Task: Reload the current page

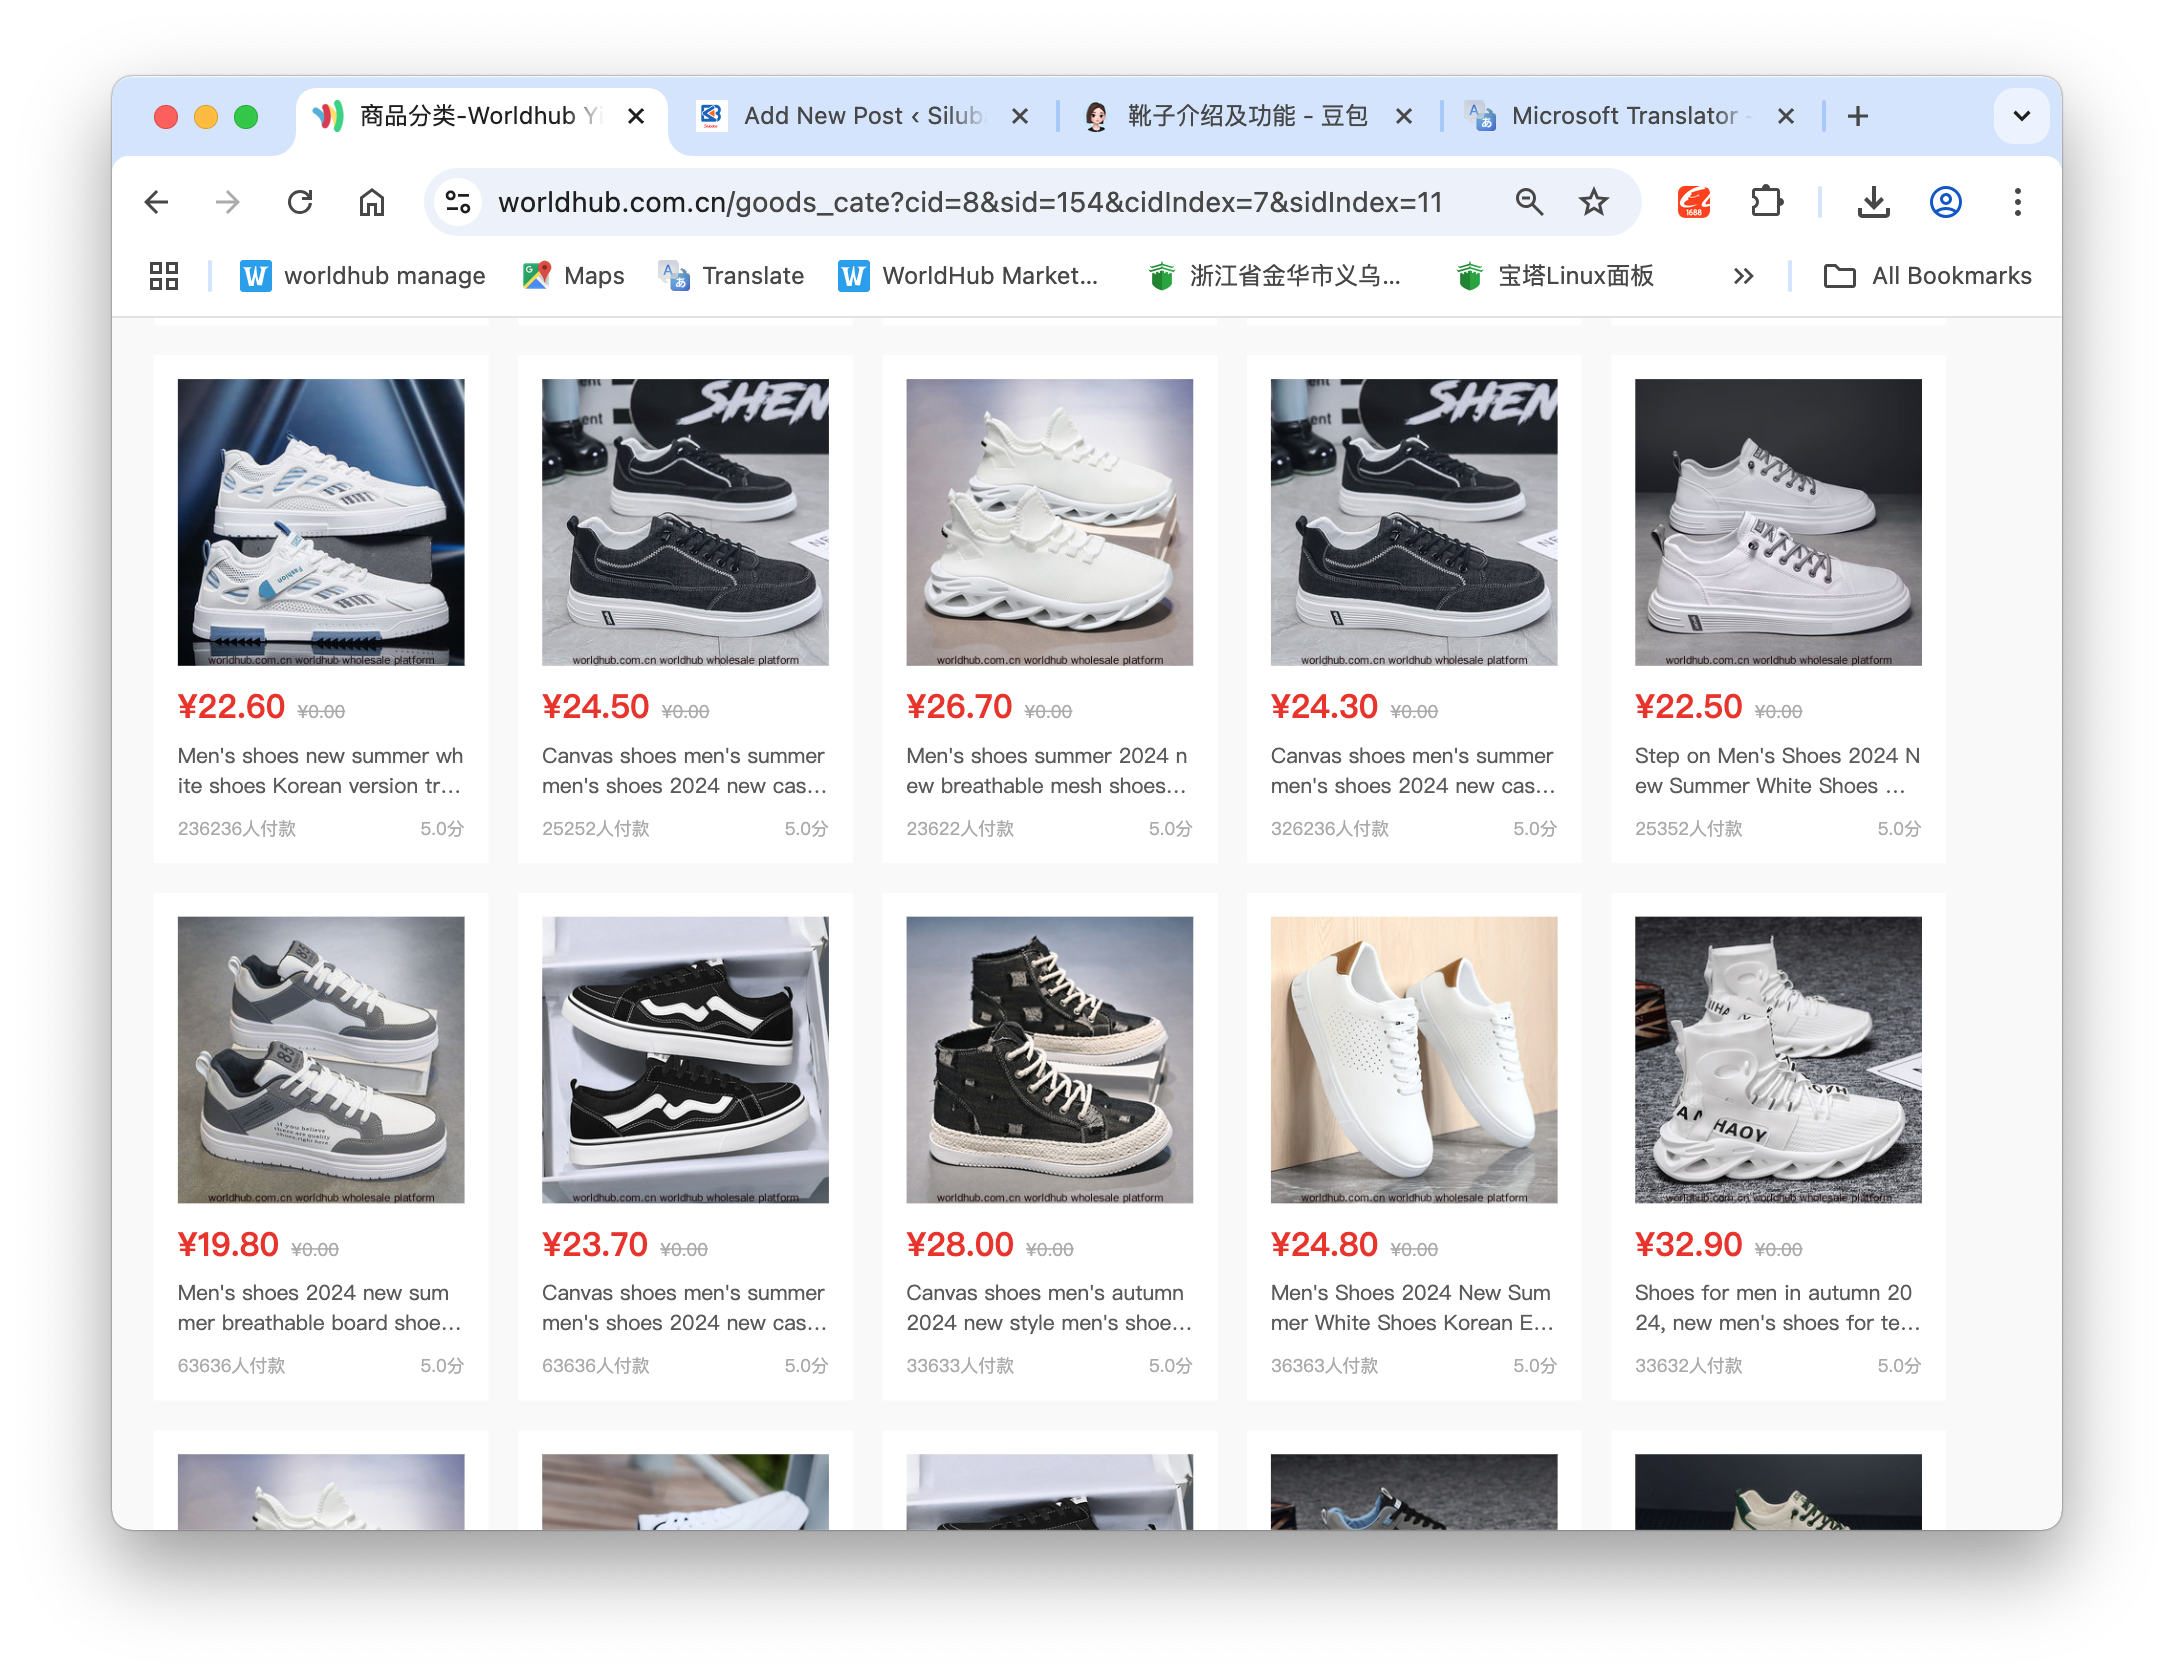Action: (x=300, y=202)
